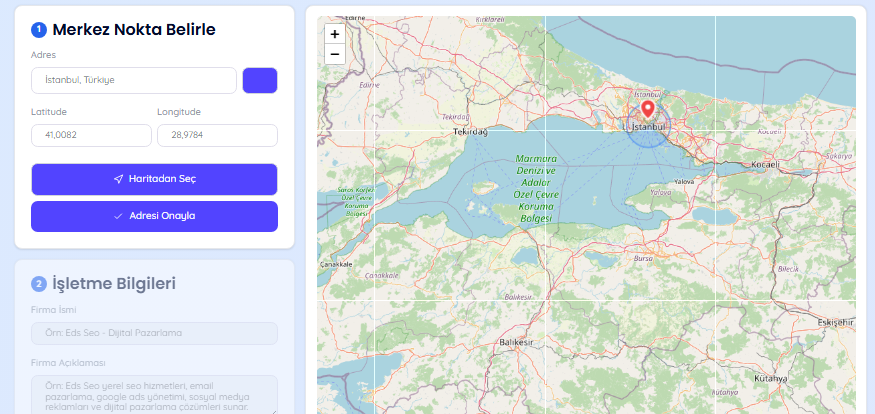Click the Marmara Denizi green label
The height and width of the screenshot is (414, 875).
(x=536, y=189)
